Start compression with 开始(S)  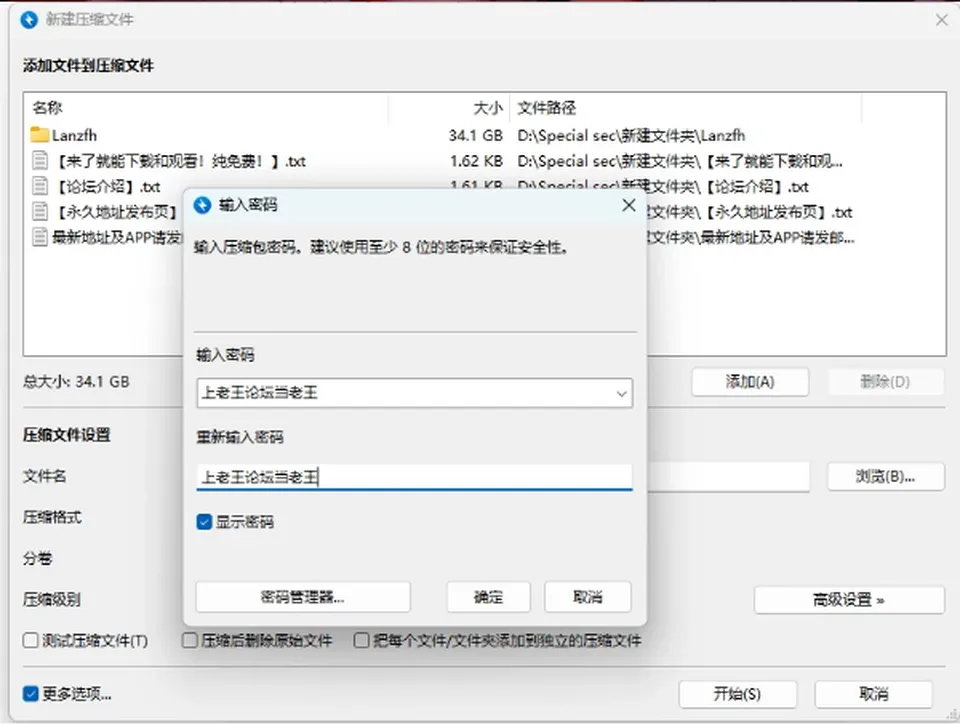click(738, 694)
